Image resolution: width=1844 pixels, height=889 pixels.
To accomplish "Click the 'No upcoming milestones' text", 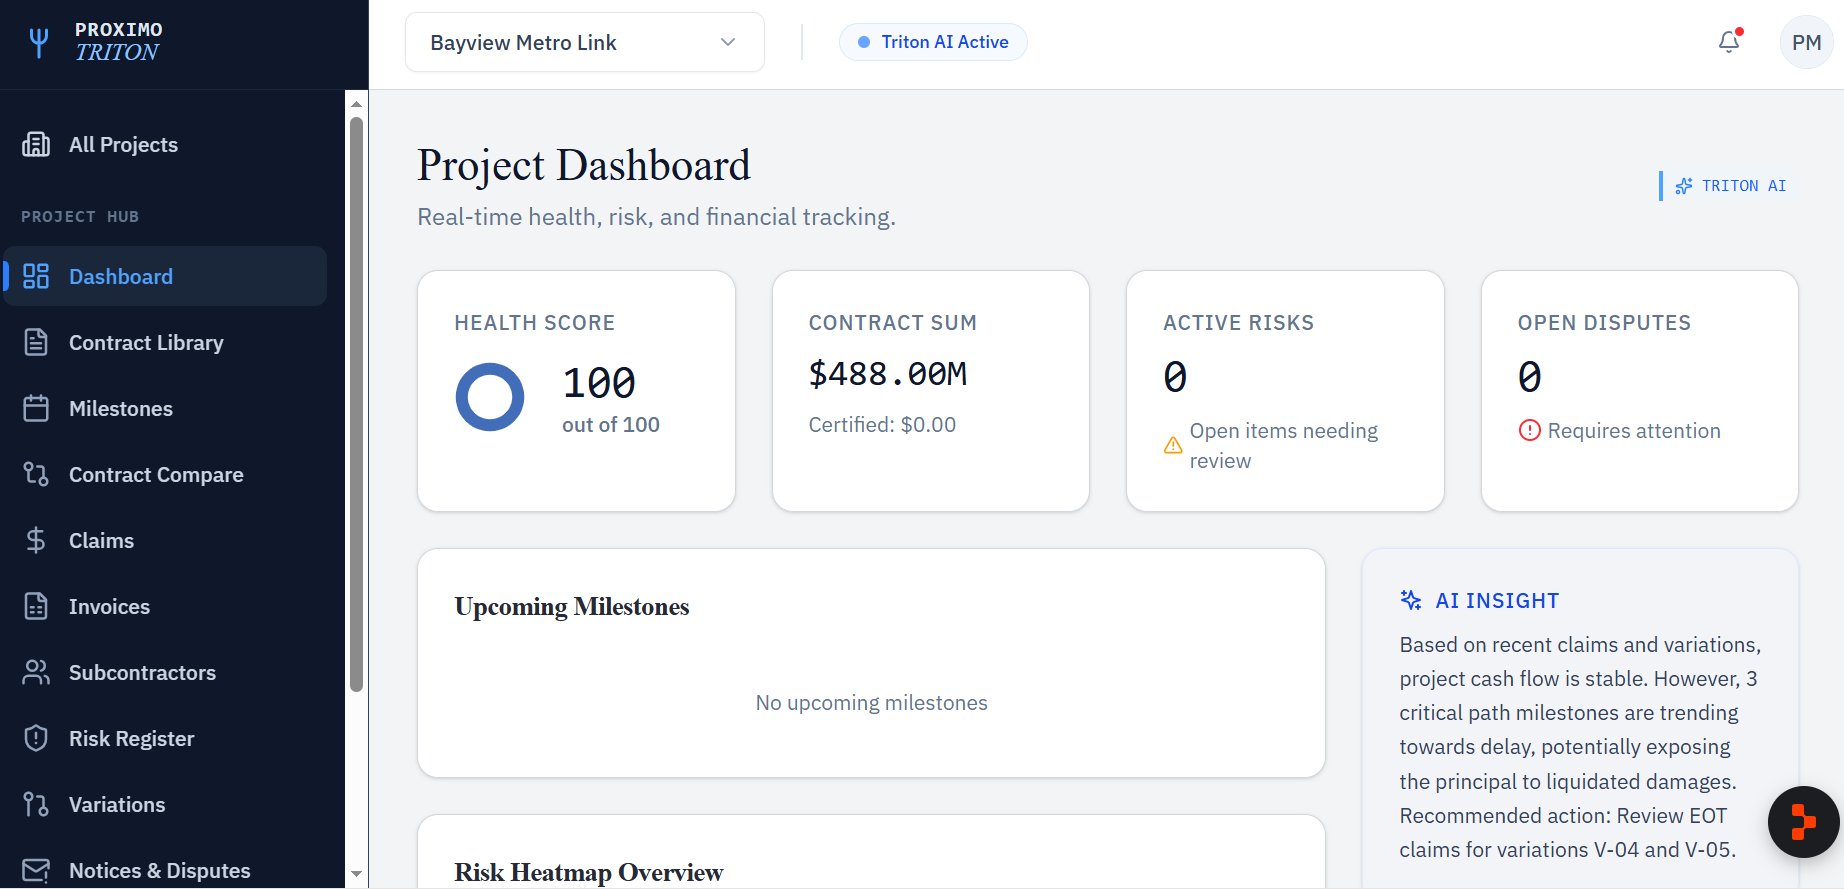I will click(x=871, y=703).
